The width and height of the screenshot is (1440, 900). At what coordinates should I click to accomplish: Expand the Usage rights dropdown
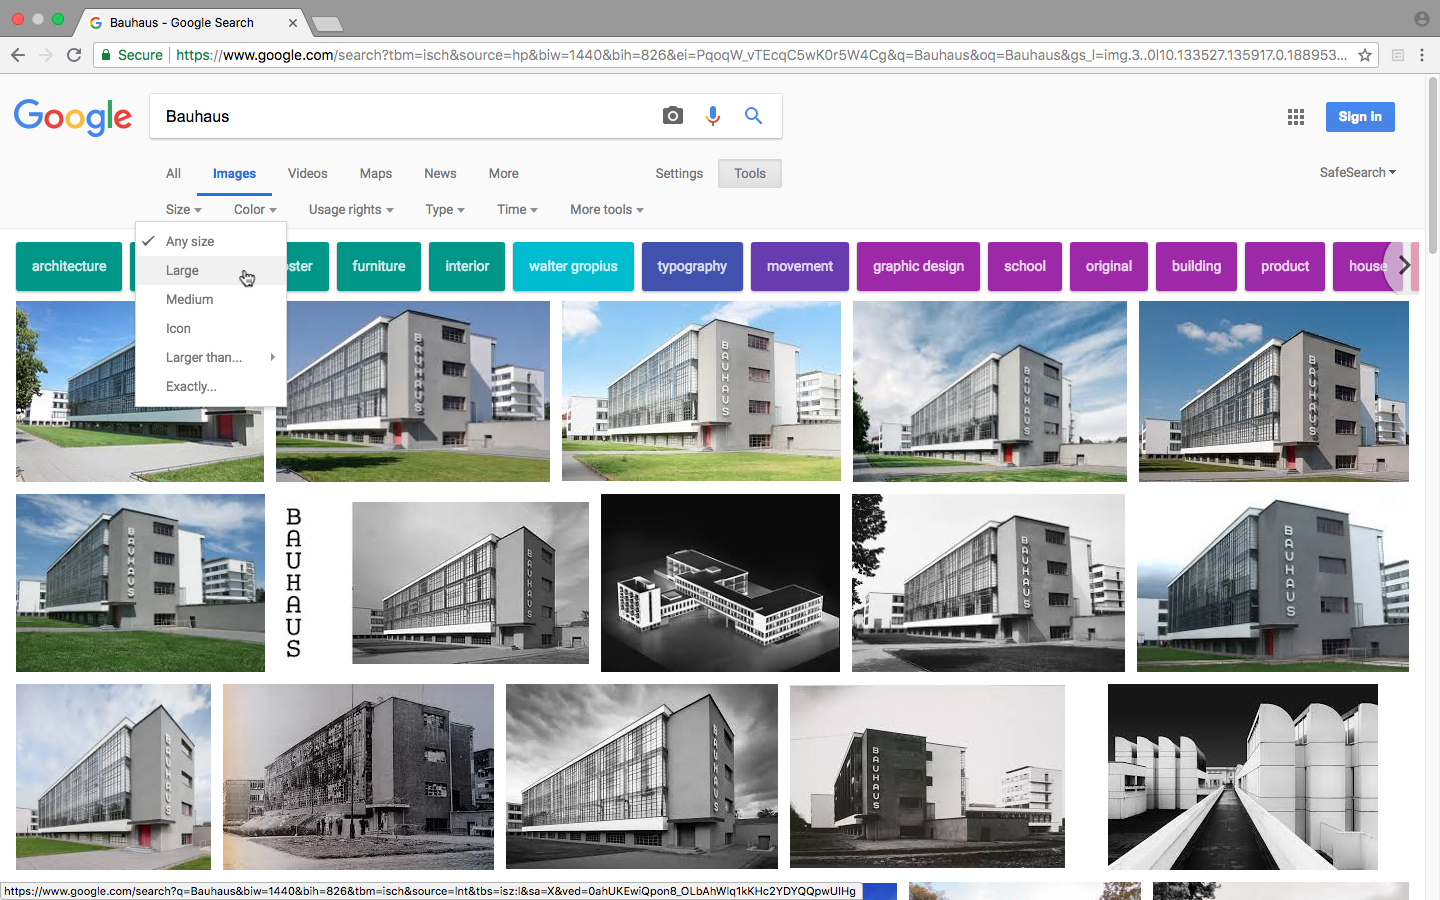click(350, 209)
